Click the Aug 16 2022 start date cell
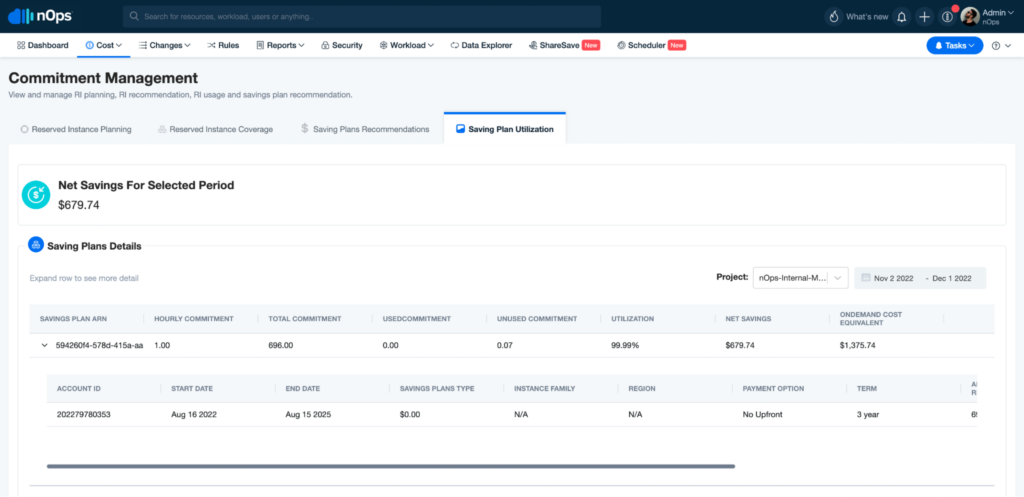Viewport: 1024px width, 497px height. [x=192, y=415]
